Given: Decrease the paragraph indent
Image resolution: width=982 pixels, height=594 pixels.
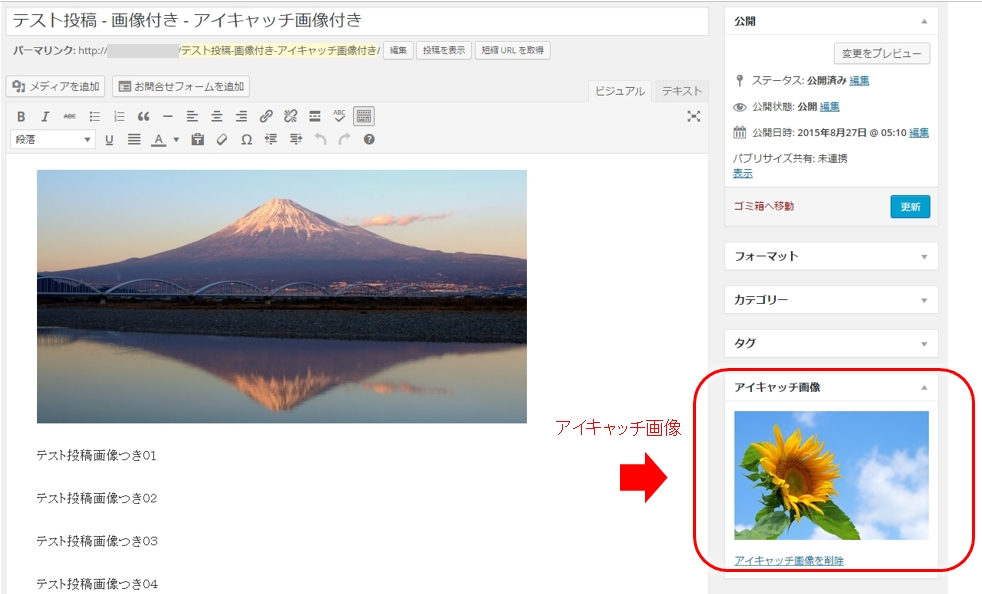Looking at the screenshot, I should click(271, 140).
